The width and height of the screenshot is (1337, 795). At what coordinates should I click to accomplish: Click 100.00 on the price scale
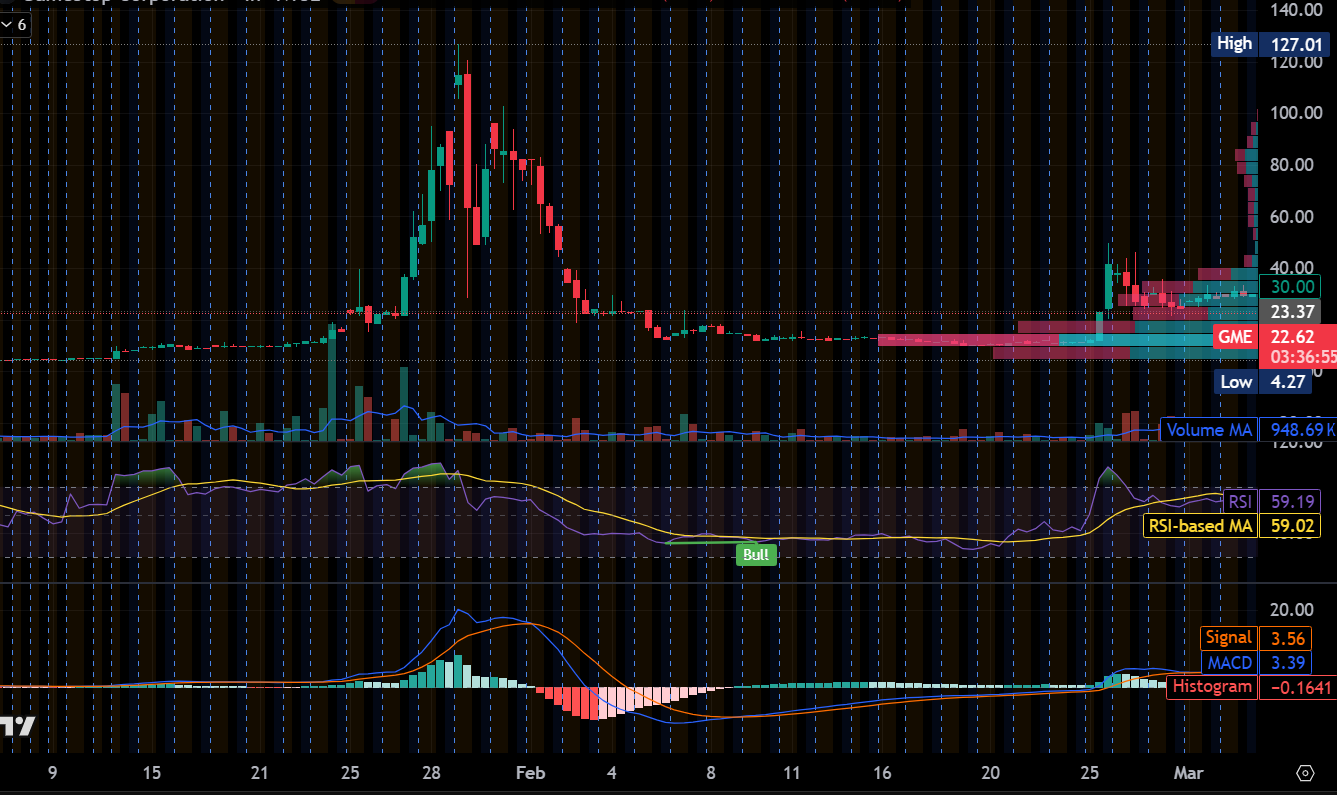pos(1297,113)
